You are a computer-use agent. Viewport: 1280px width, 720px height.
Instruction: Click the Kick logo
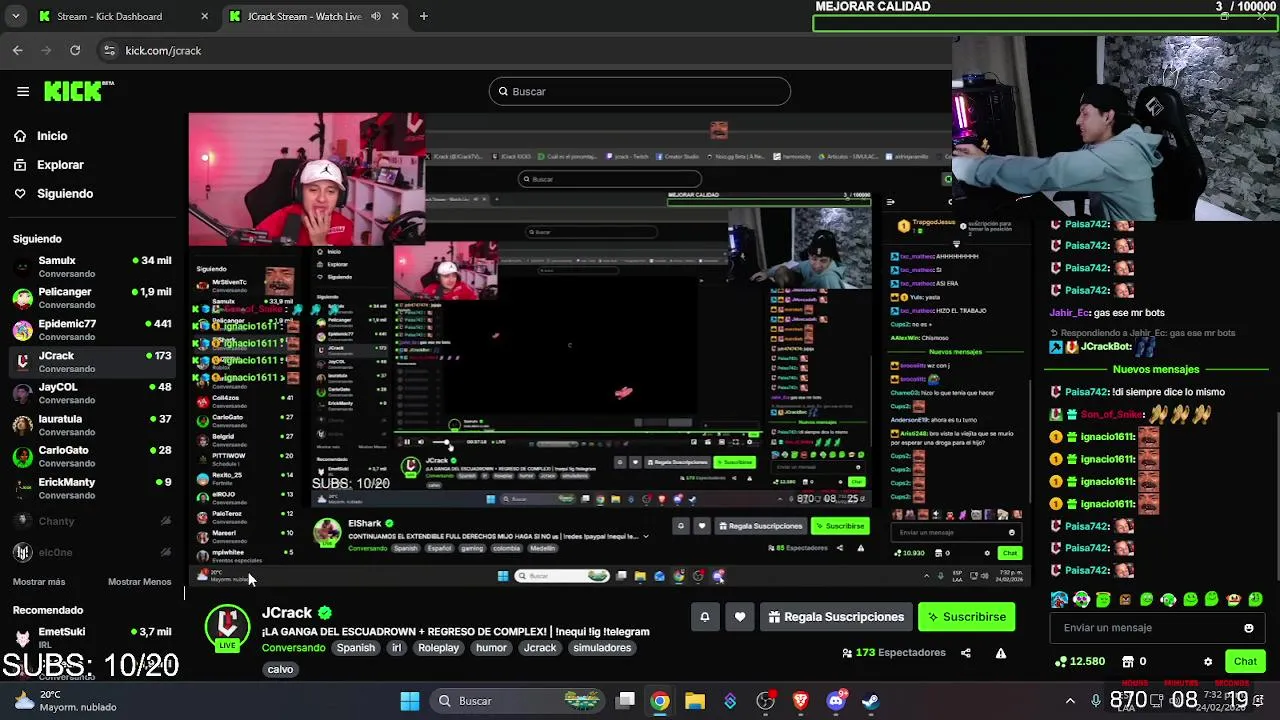point(78,91)
